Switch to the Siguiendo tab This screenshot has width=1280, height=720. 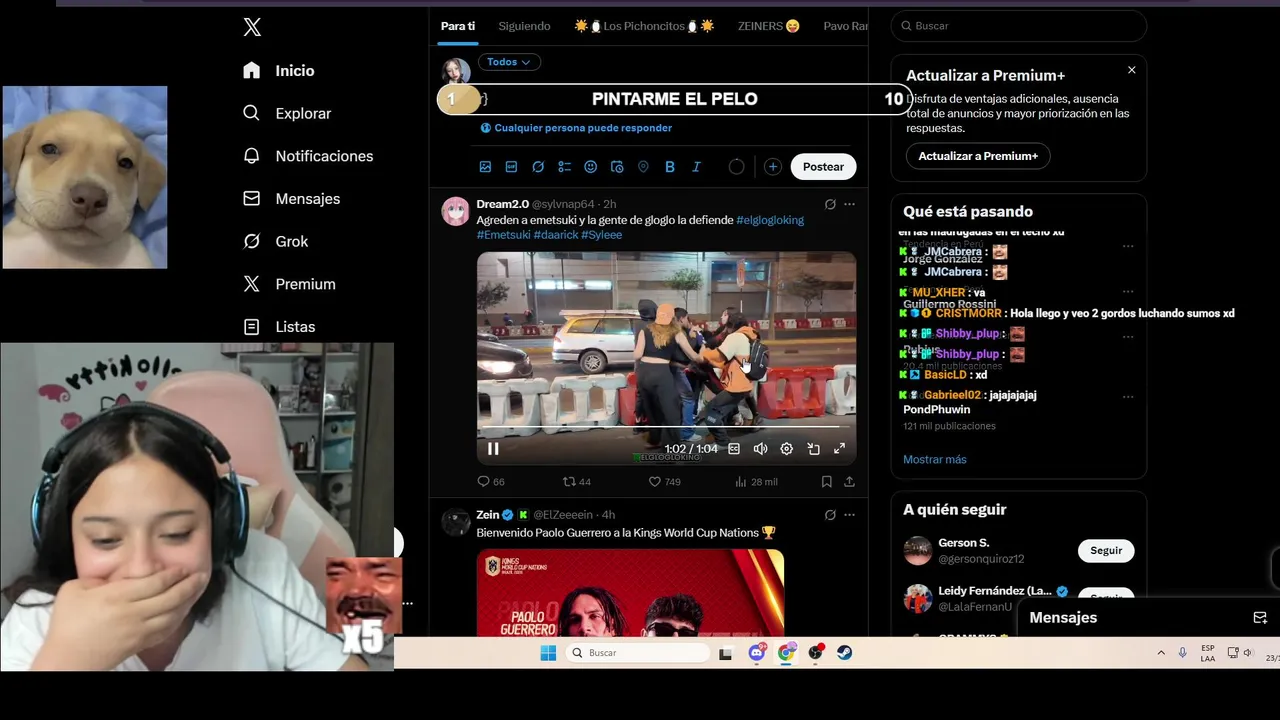point(524,26)
